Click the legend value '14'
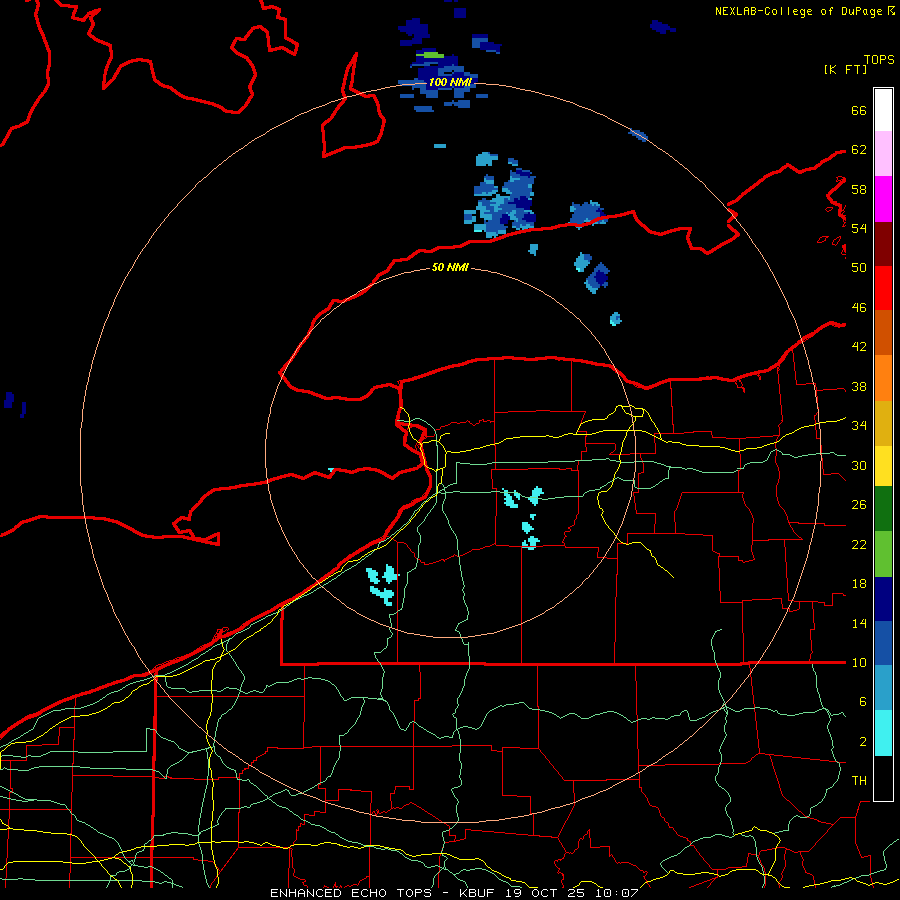Viewport: 900px width, 900px height. click(859, 623)
